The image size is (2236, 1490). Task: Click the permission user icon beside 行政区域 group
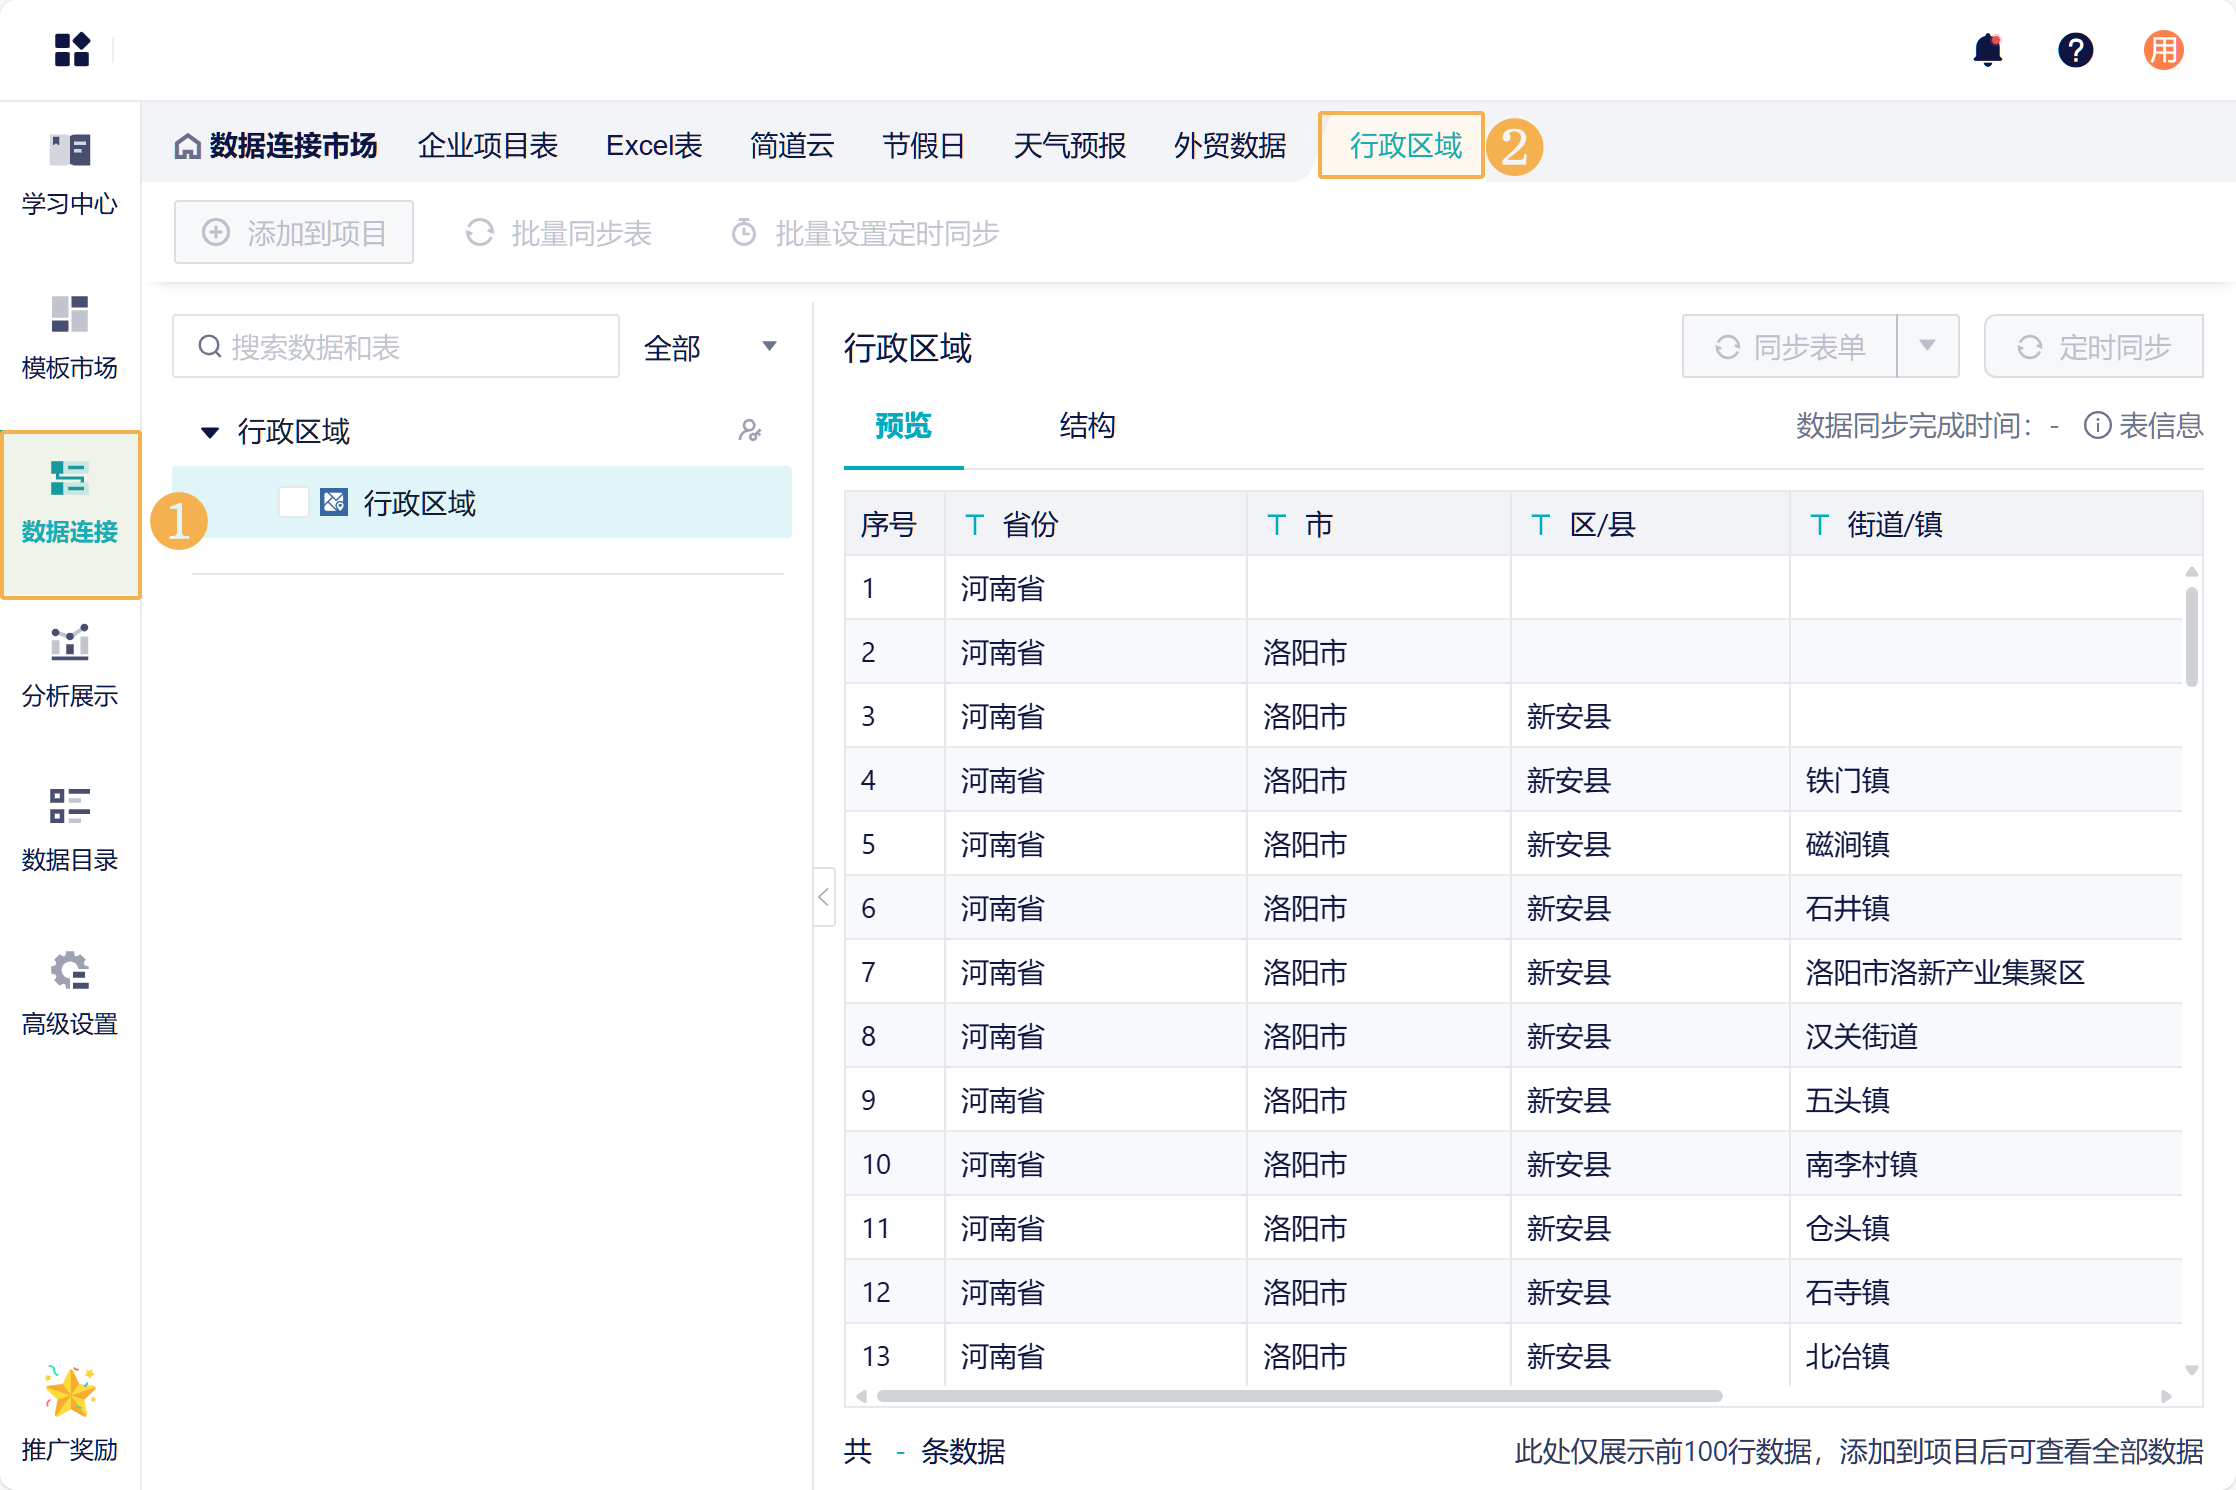pos(749,431)
